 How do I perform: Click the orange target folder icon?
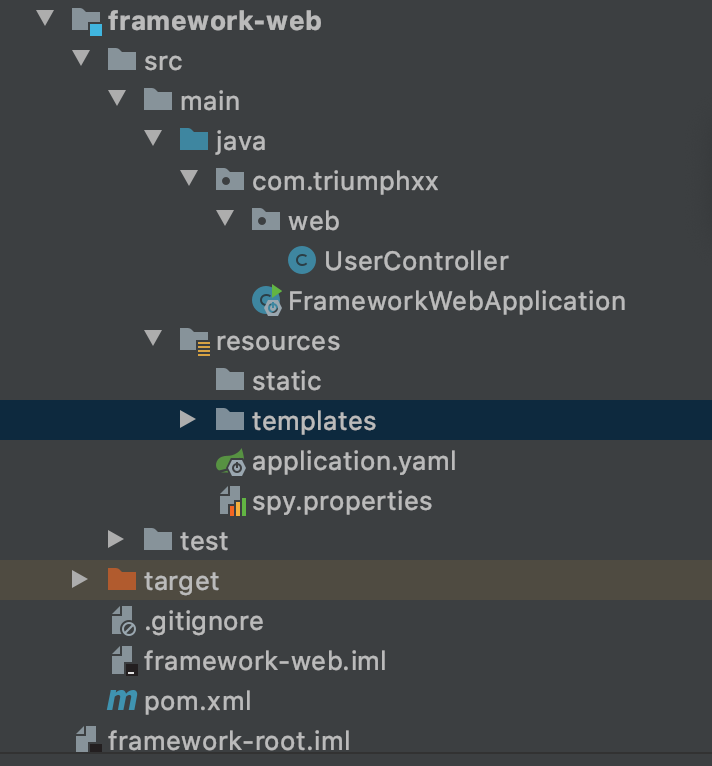coord(122,580)
